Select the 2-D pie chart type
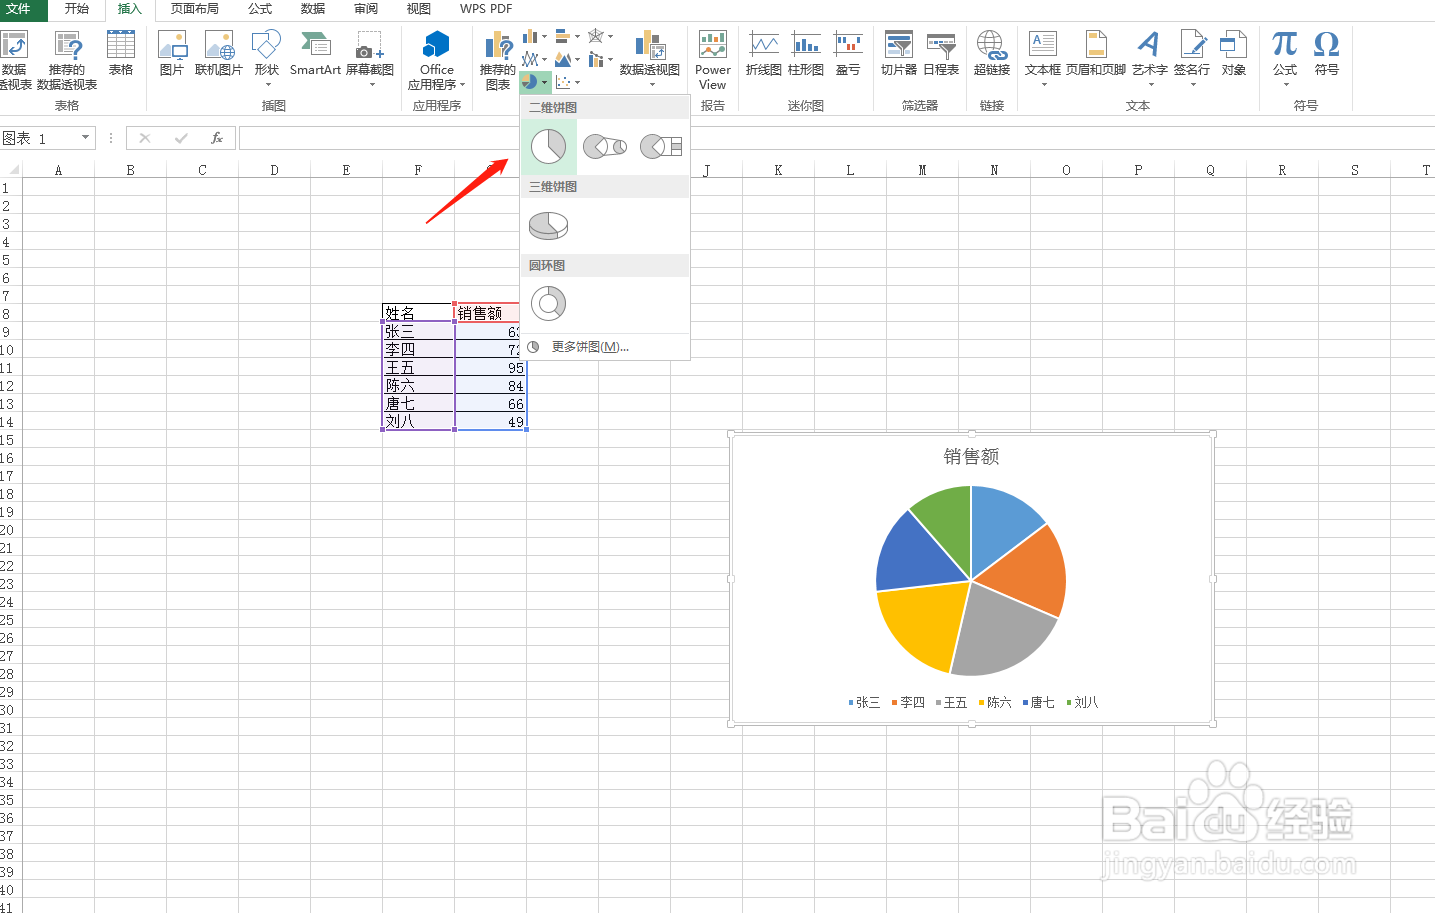Screen dimensions: 1435x913 [x=548, y=147]
